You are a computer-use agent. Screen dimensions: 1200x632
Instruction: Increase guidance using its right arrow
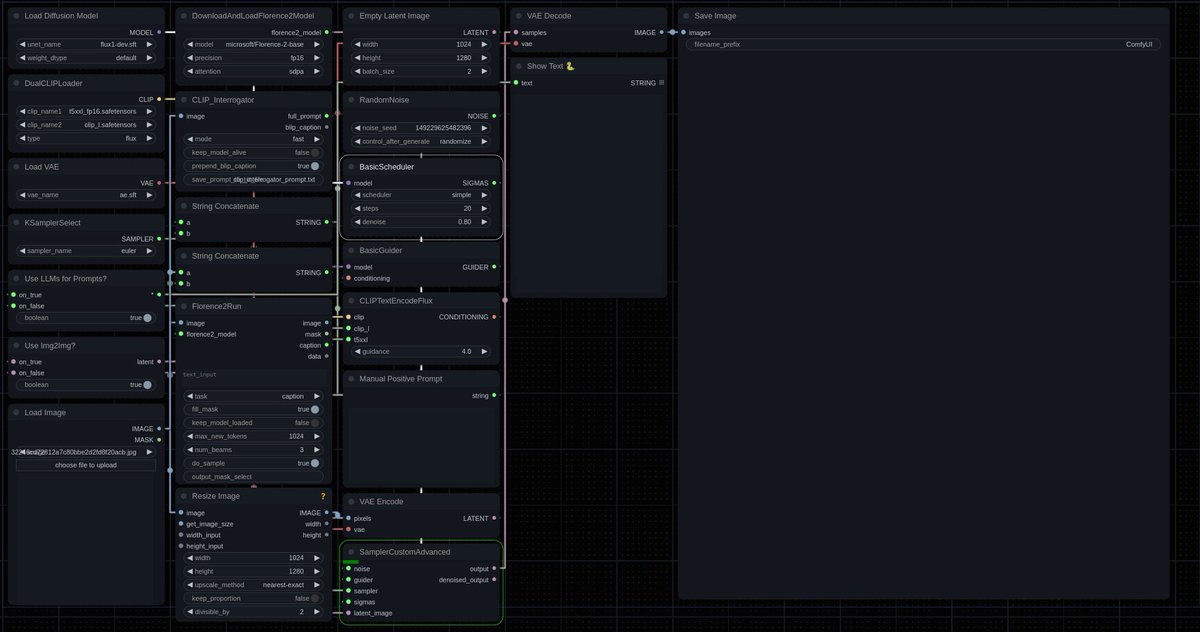coord(485,352)
